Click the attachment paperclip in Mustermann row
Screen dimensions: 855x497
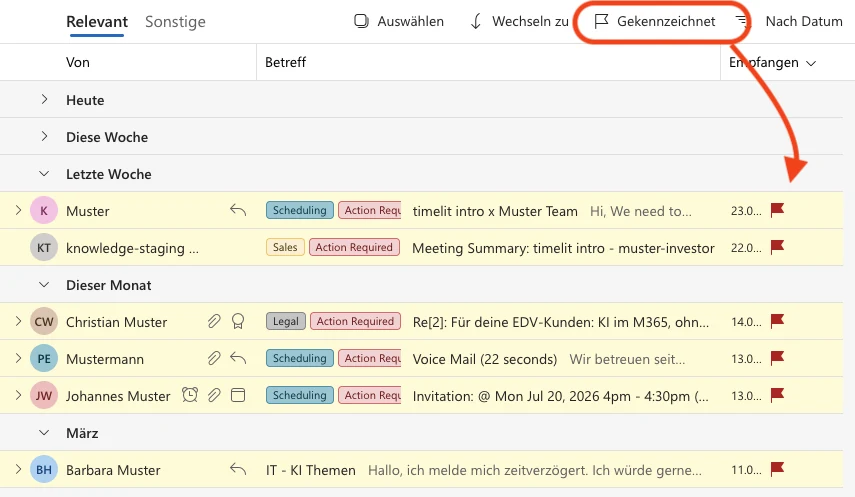pyautogui.click(x=214, y=358)
